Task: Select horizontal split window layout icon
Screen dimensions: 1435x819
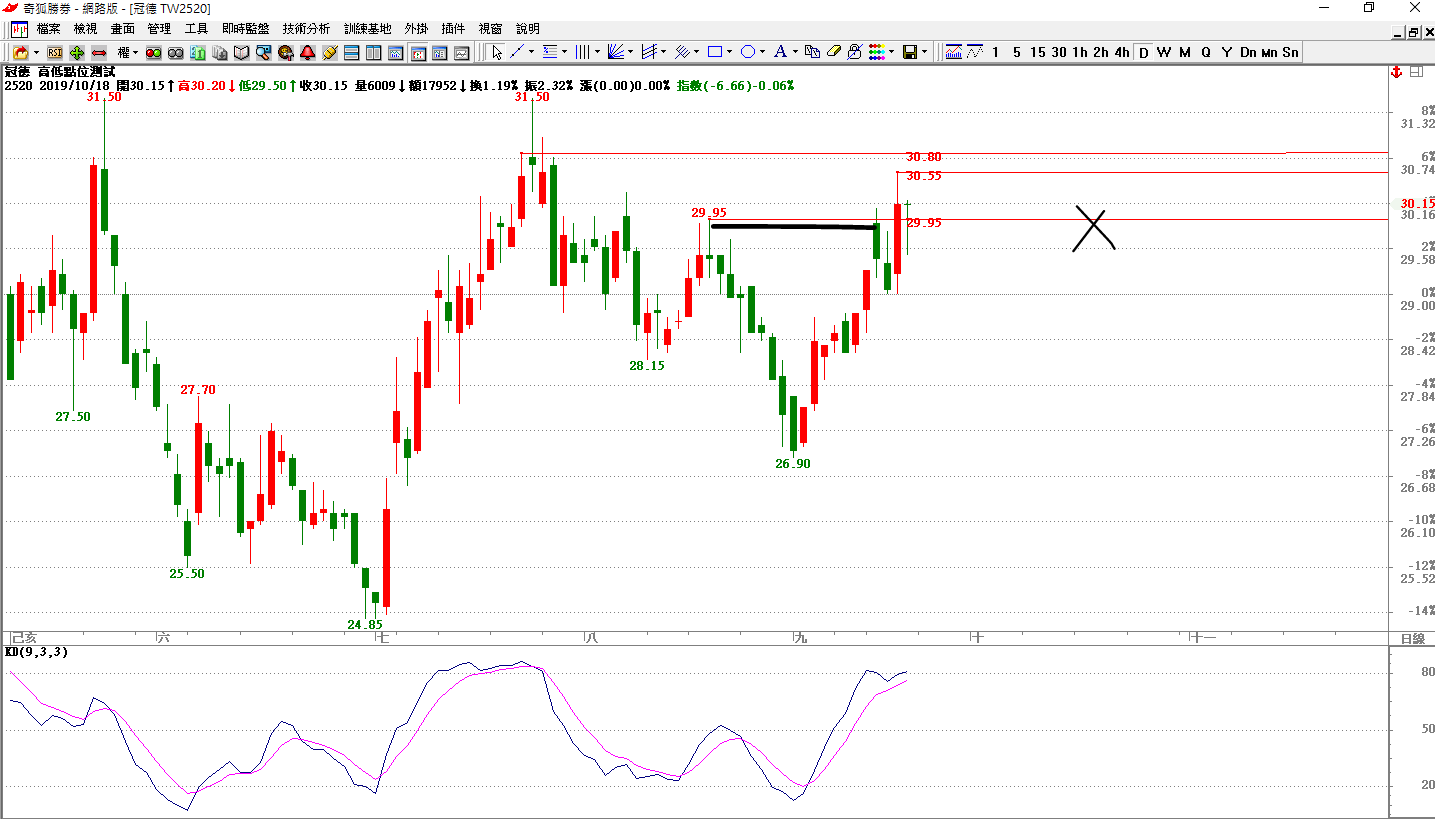Action: [x=352, y=53]
